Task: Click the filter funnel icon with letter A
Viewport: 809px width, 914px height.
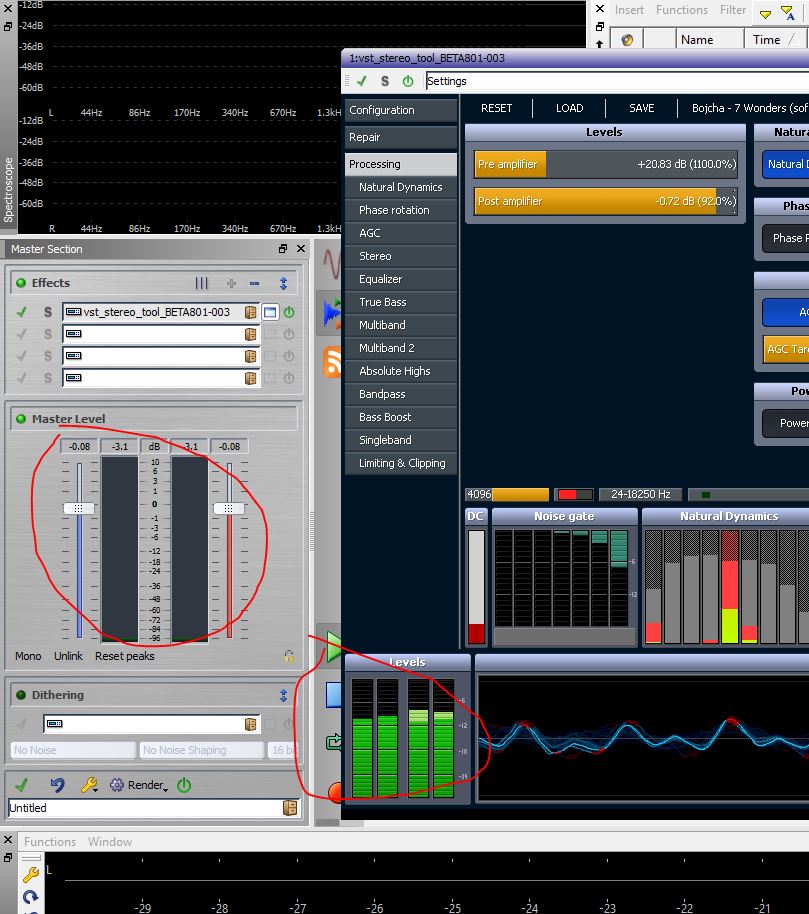Action: pyautogui.click(x=787, y=13)
